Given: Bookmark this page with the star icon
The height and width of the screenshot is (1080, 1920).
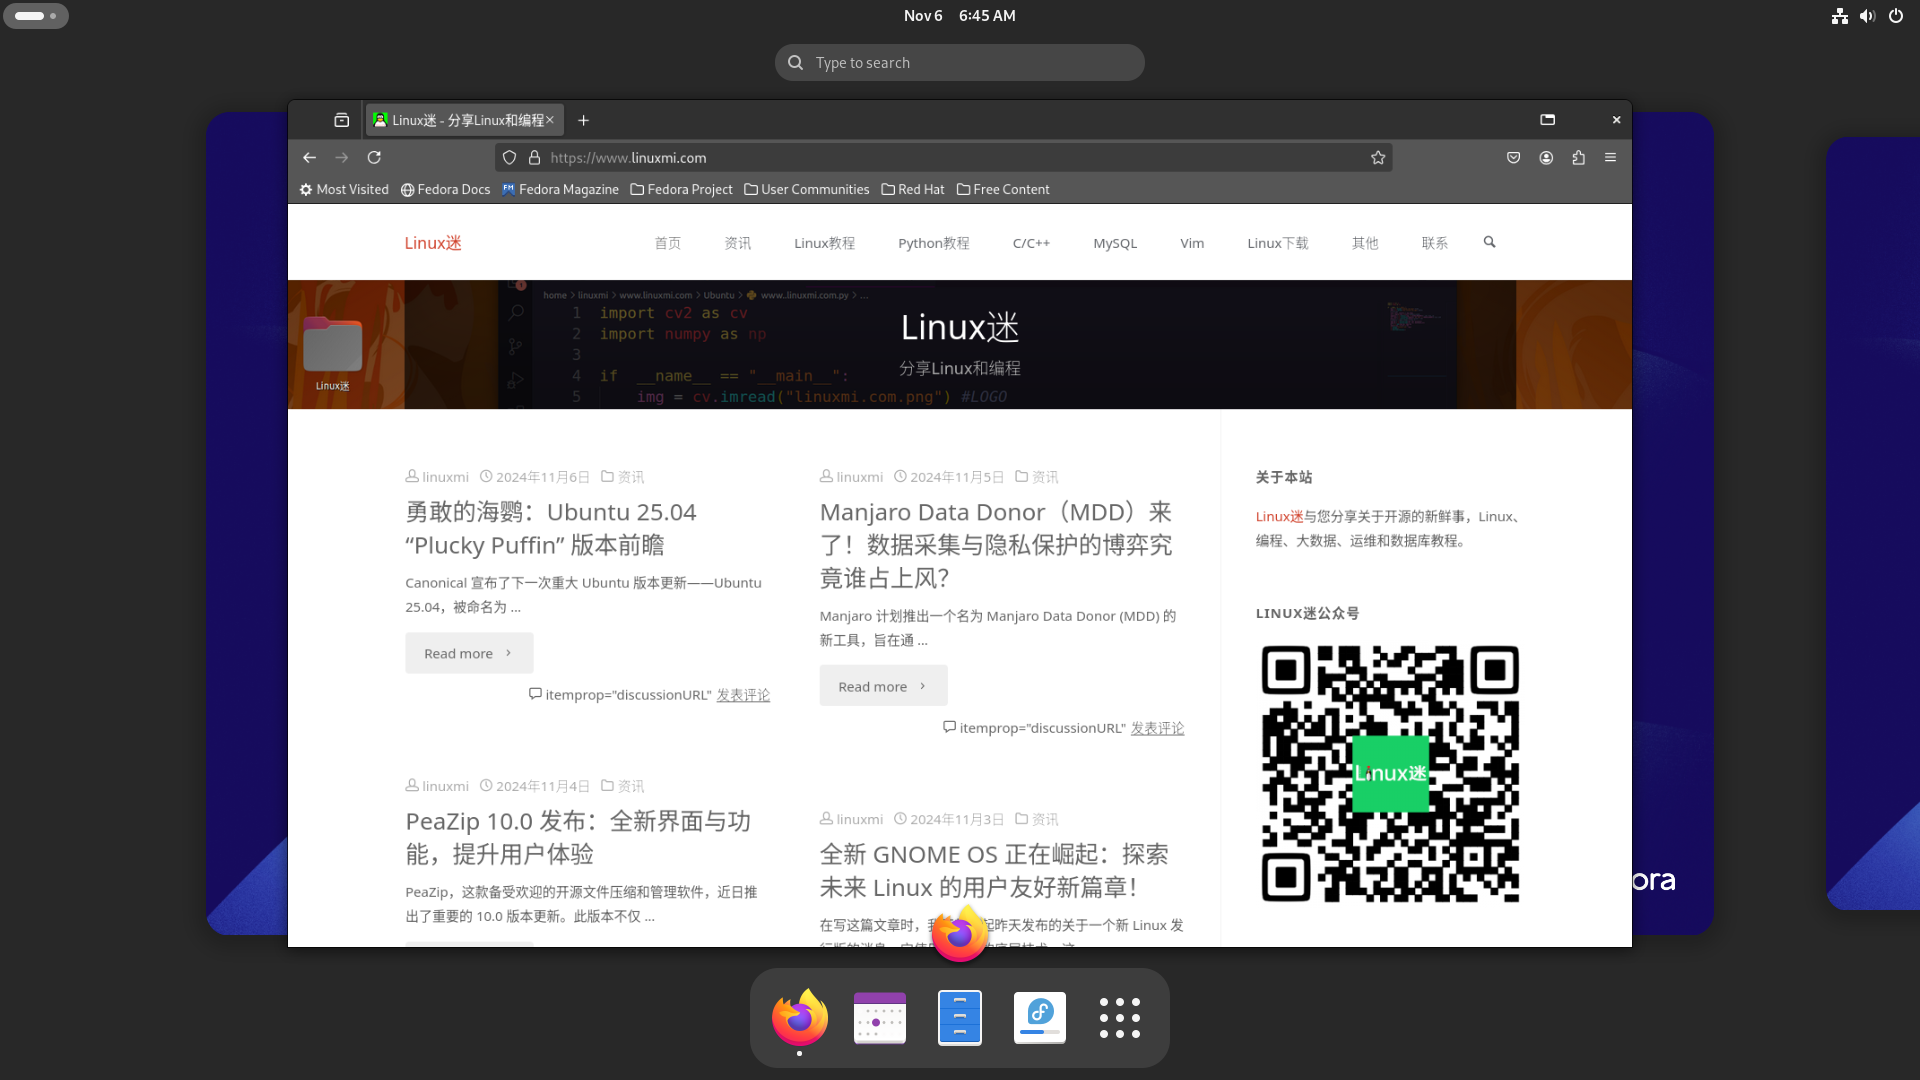Looking at the screenshot, I should [1378, 158].
